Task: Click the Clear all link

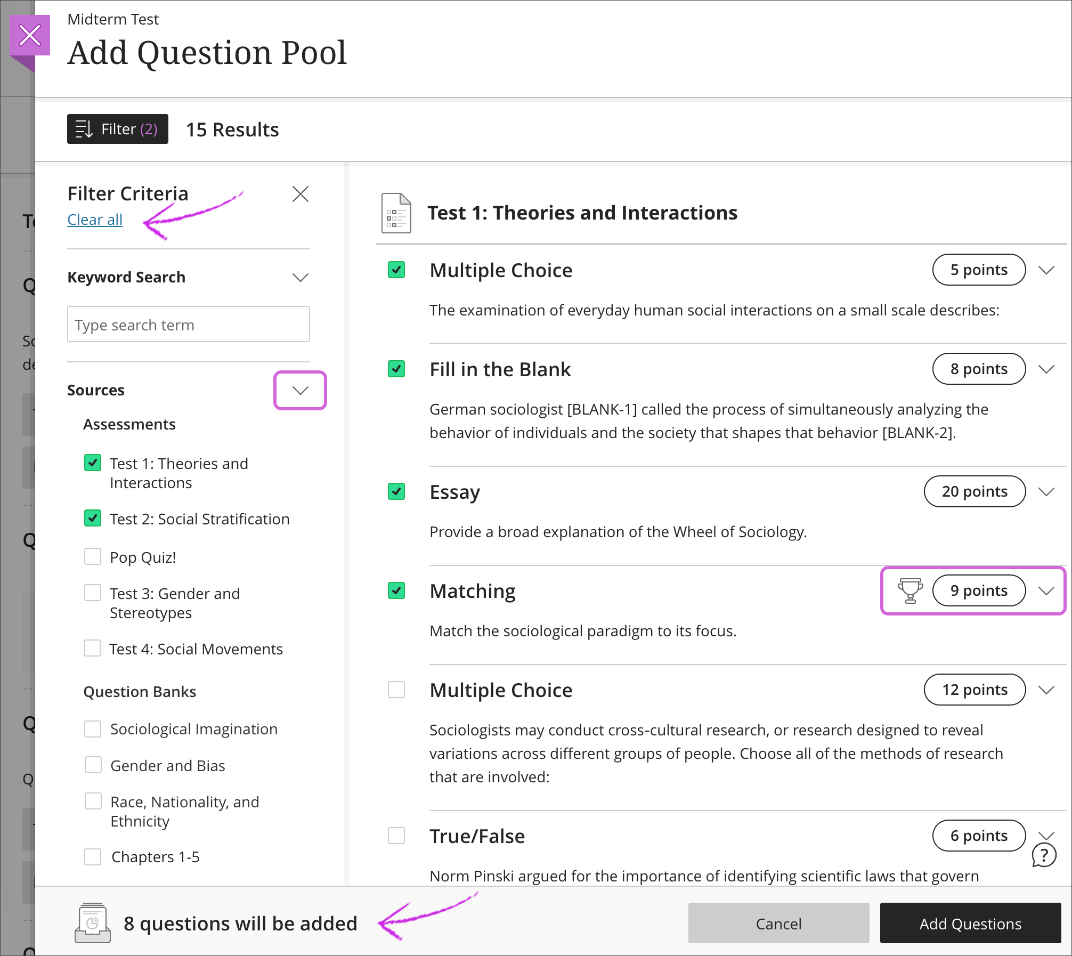Action: point(95,220)
